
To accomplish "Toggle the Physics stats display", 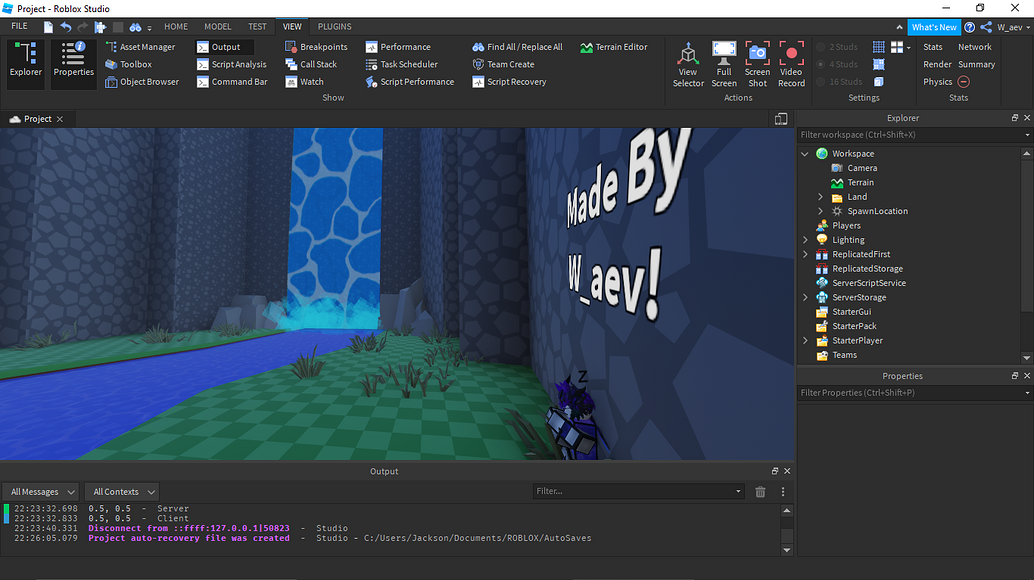I will pyautogui.click(x=938, y=81).
